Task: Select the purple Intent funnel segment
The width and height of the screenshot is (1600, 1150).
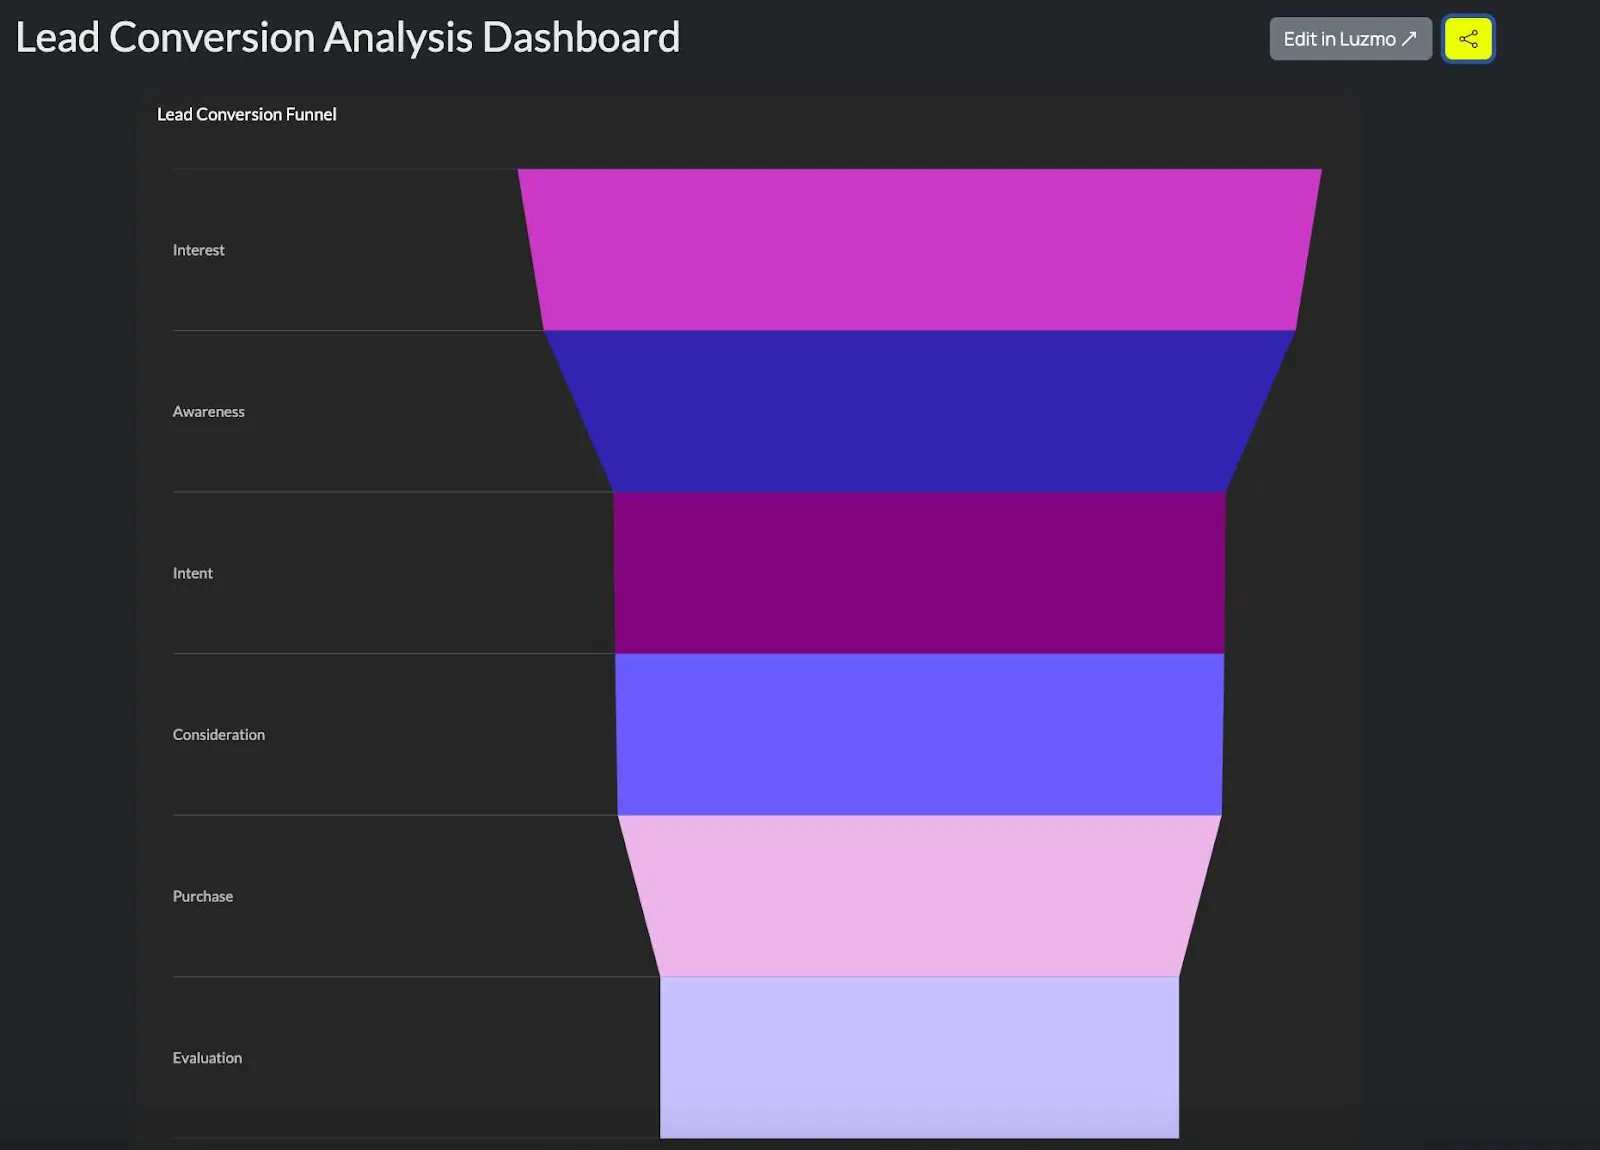Action: 919,573
